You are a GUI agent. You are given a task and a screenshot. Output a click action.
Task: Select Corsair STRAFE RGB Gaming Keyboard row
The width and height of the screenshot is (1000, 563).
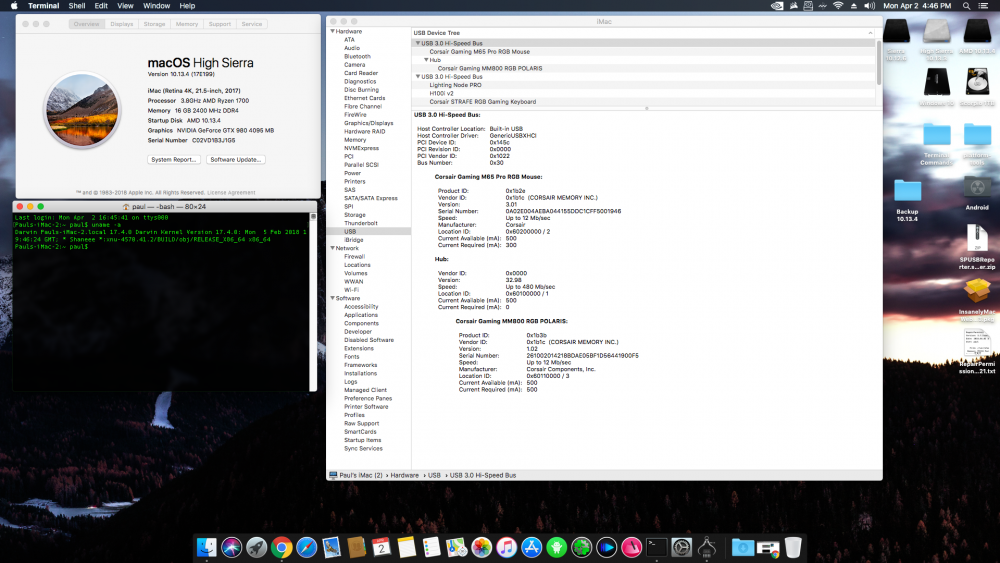(644, 101)
